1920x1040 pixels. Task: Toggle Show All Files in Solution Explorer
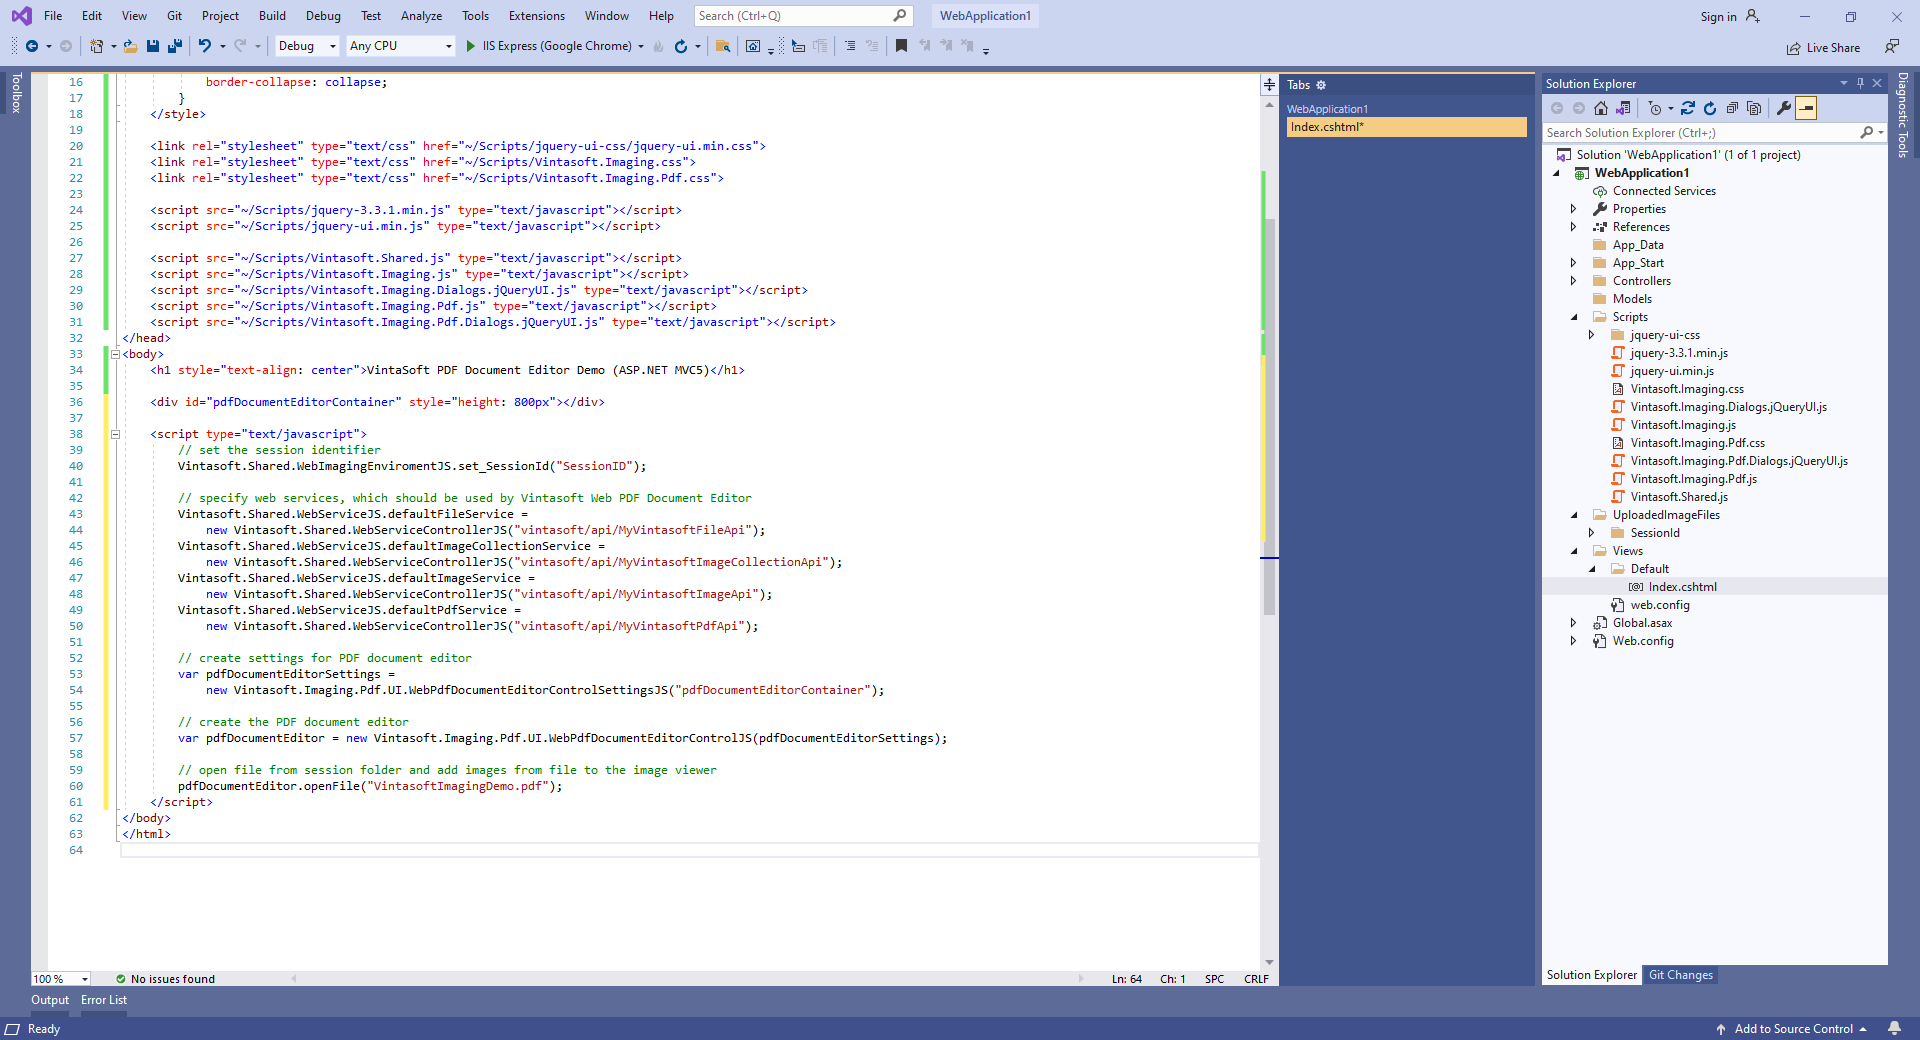point(1753,108)
